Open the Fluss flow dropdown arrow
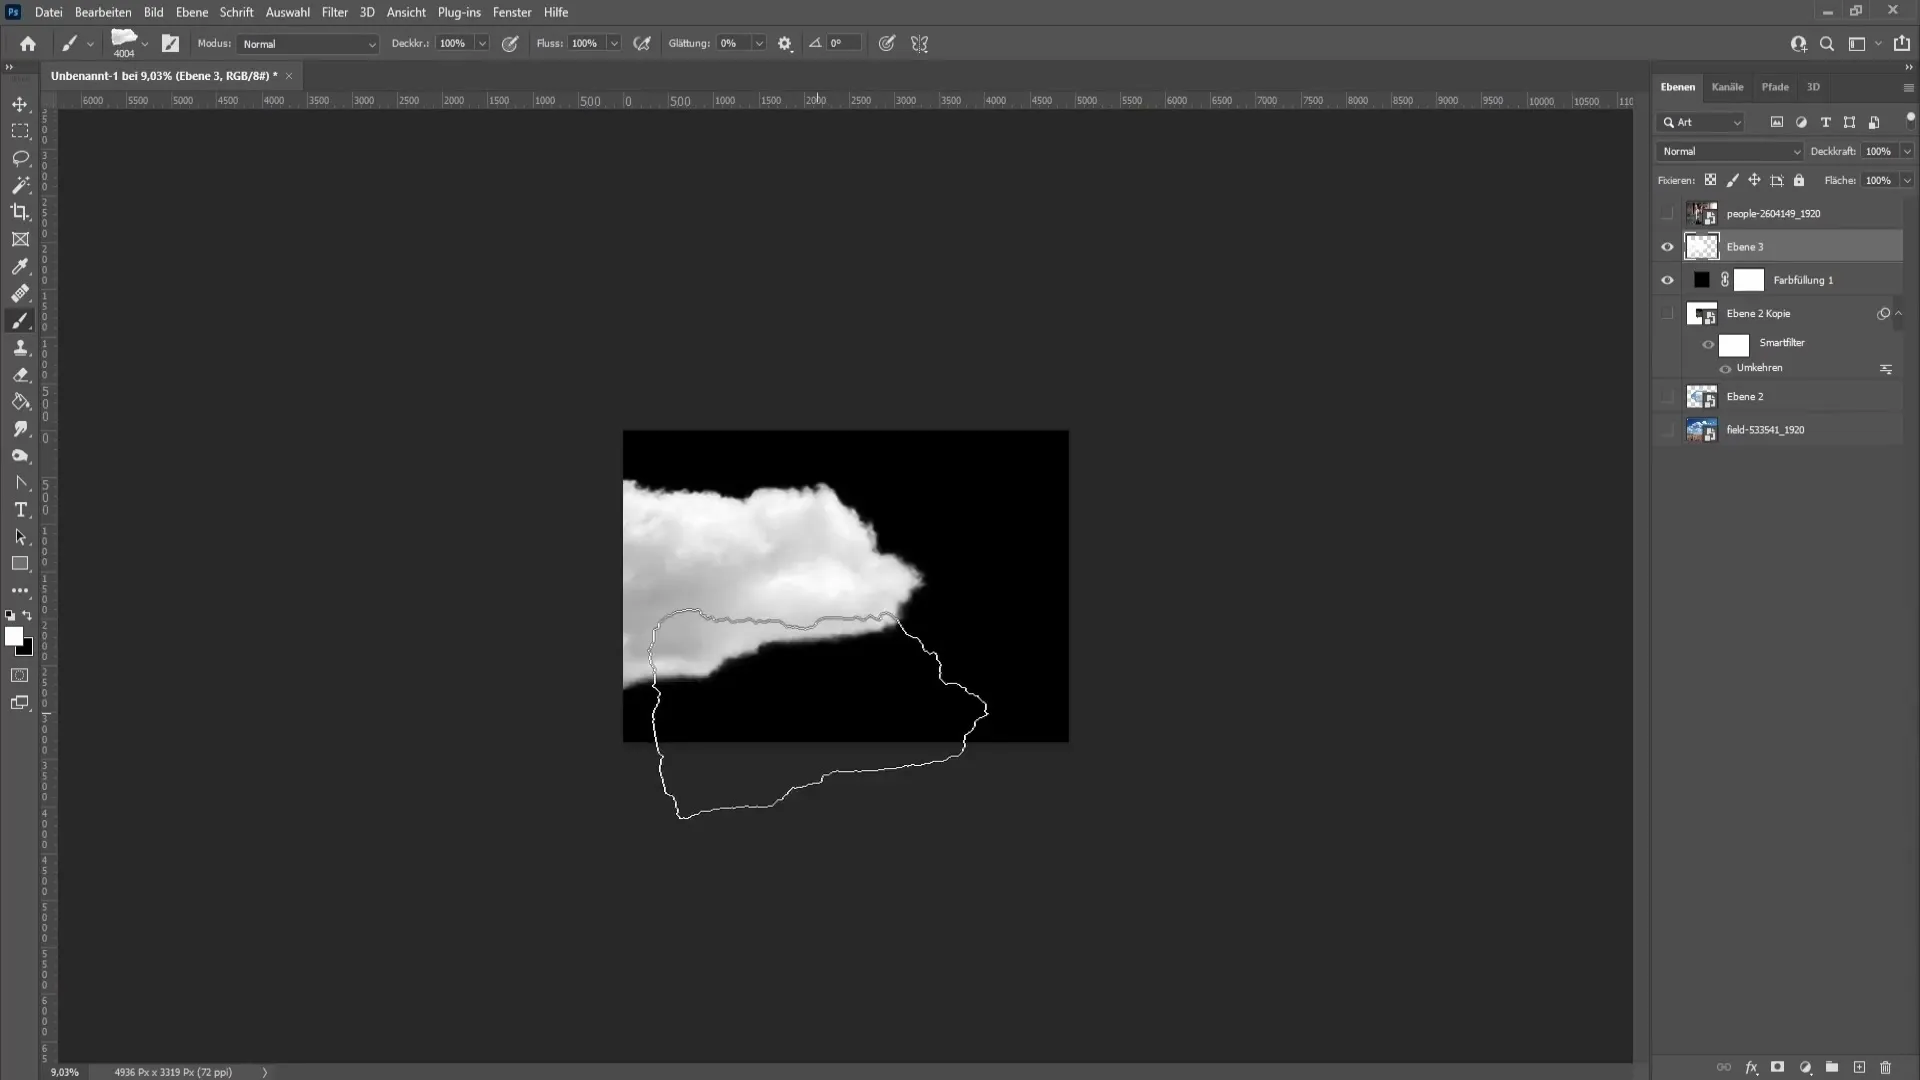Viewport: 1920px width, 1080px height. (614, 44)
